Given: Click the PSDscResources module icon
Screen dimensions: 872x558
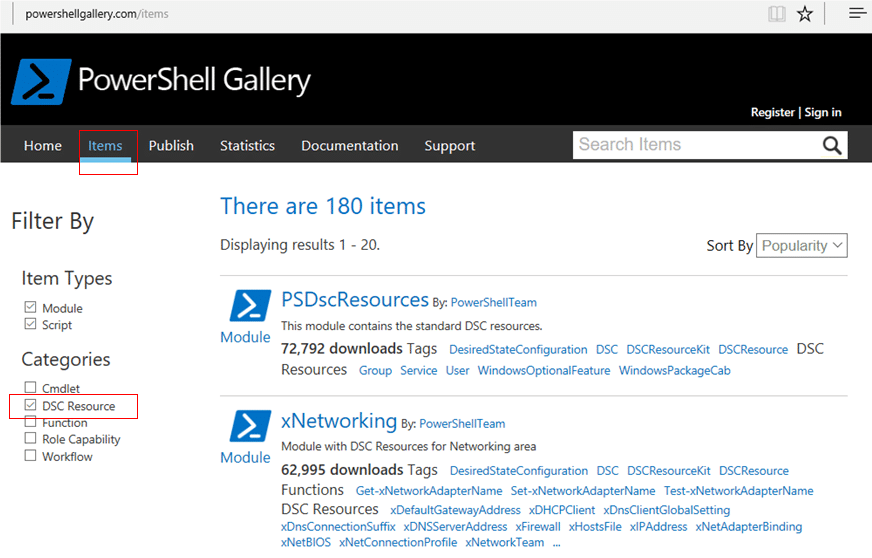Looking at the screenshot, I should (250, 305).
